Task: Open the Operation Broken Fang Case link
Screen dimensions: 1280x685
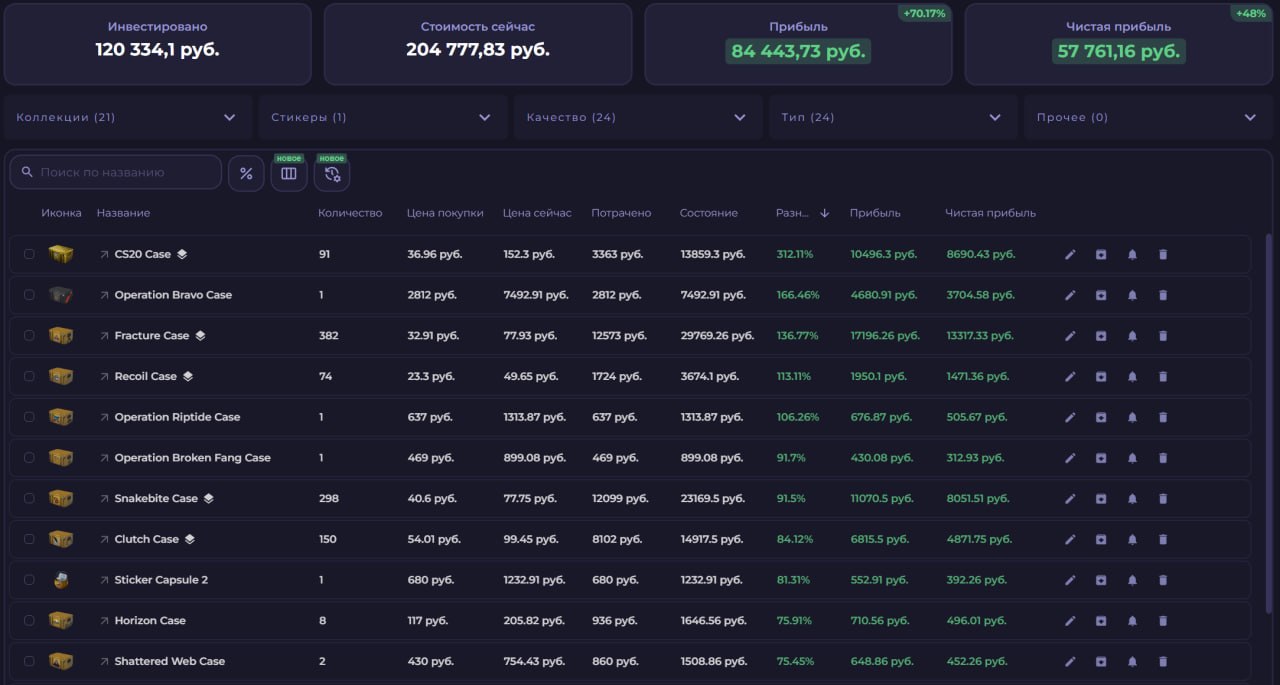Action: pyautogui.click(x=192, y=458)
